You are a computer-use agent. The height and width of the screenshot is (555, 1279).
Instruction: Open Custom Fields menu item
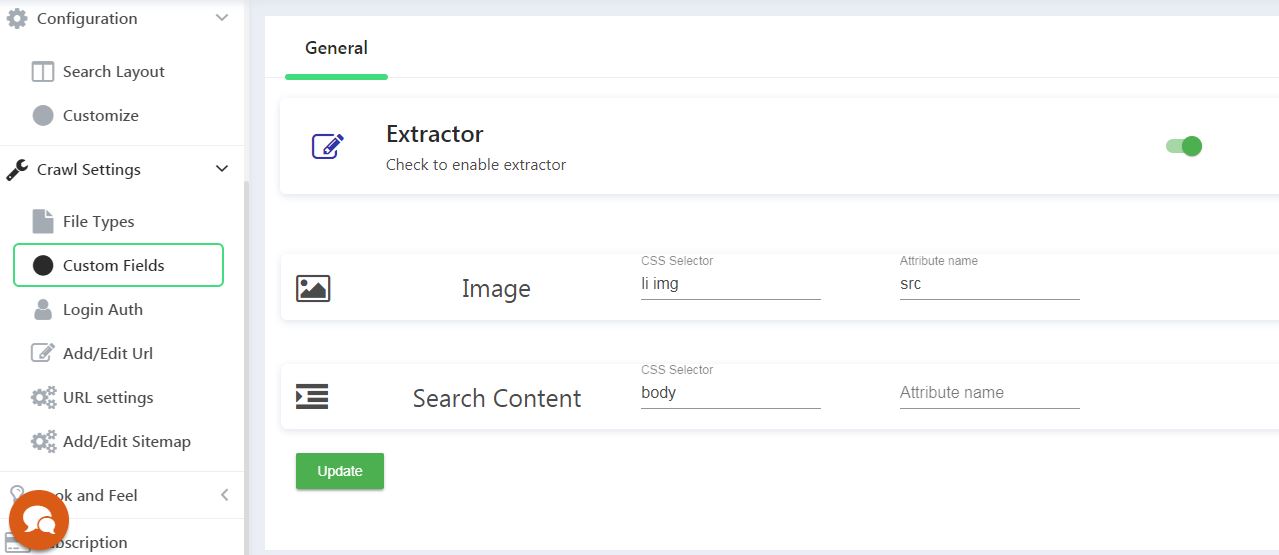[118, 266]
